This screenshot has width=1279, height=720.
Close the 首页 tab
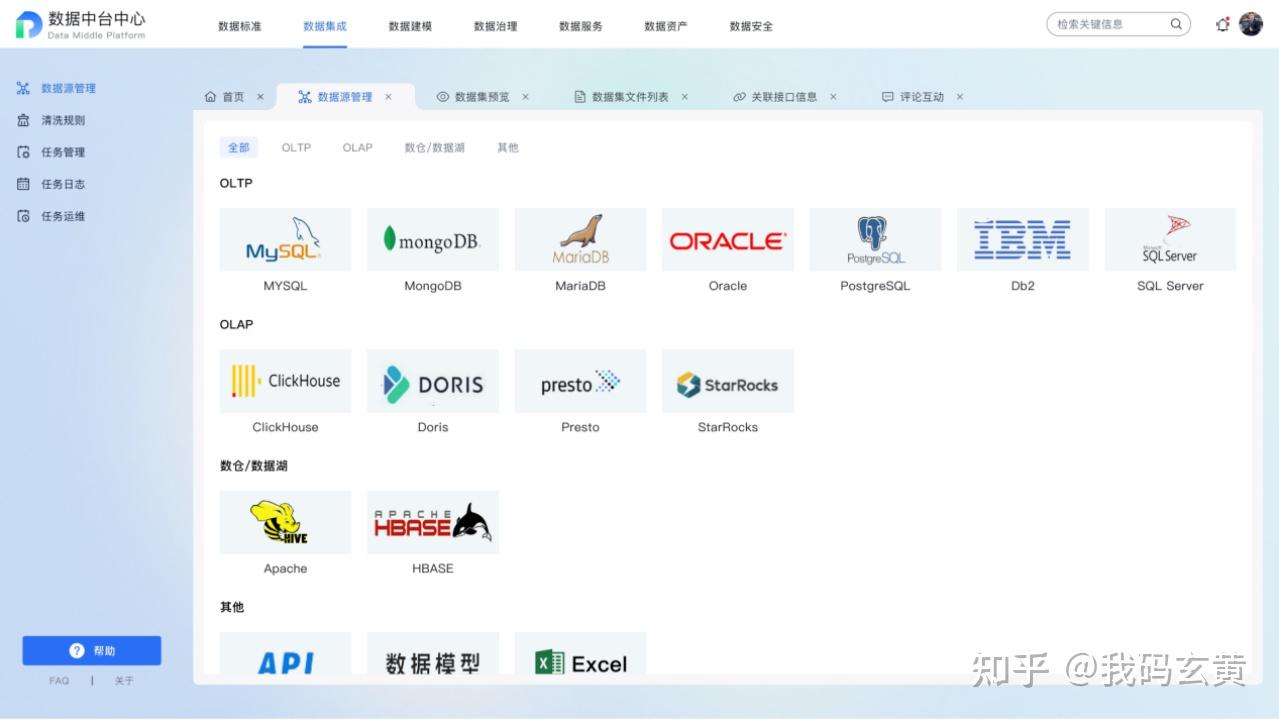(x=260, y=97)
